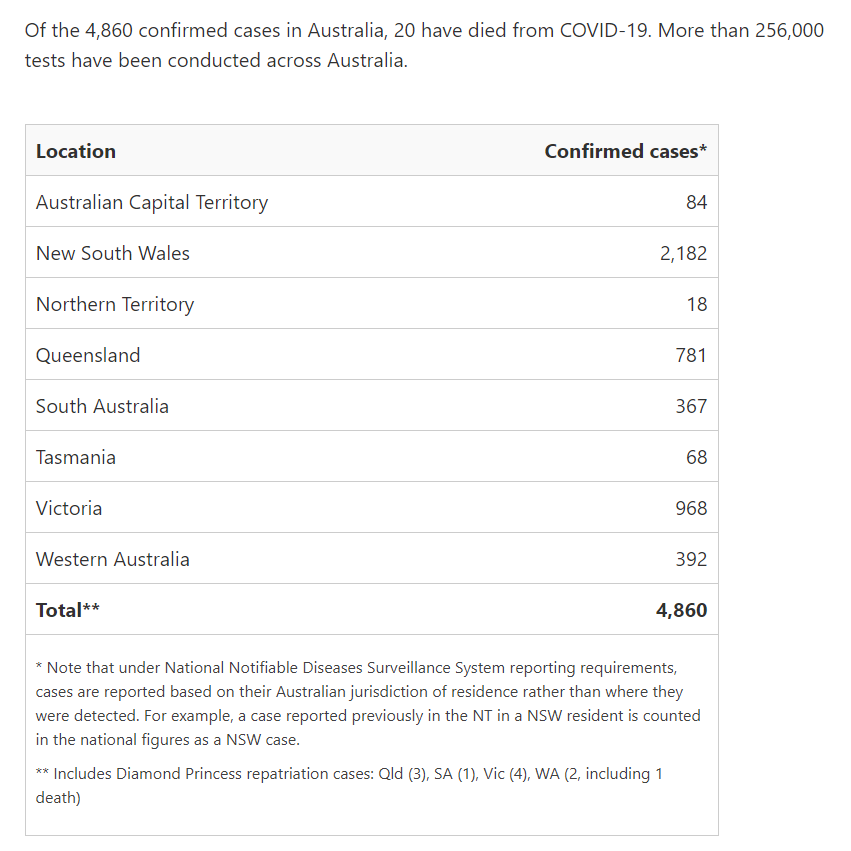Select the Australian Capital Territory row label
Image resolution: width=851 pixels, height=851 pixels.
point(152,202)
